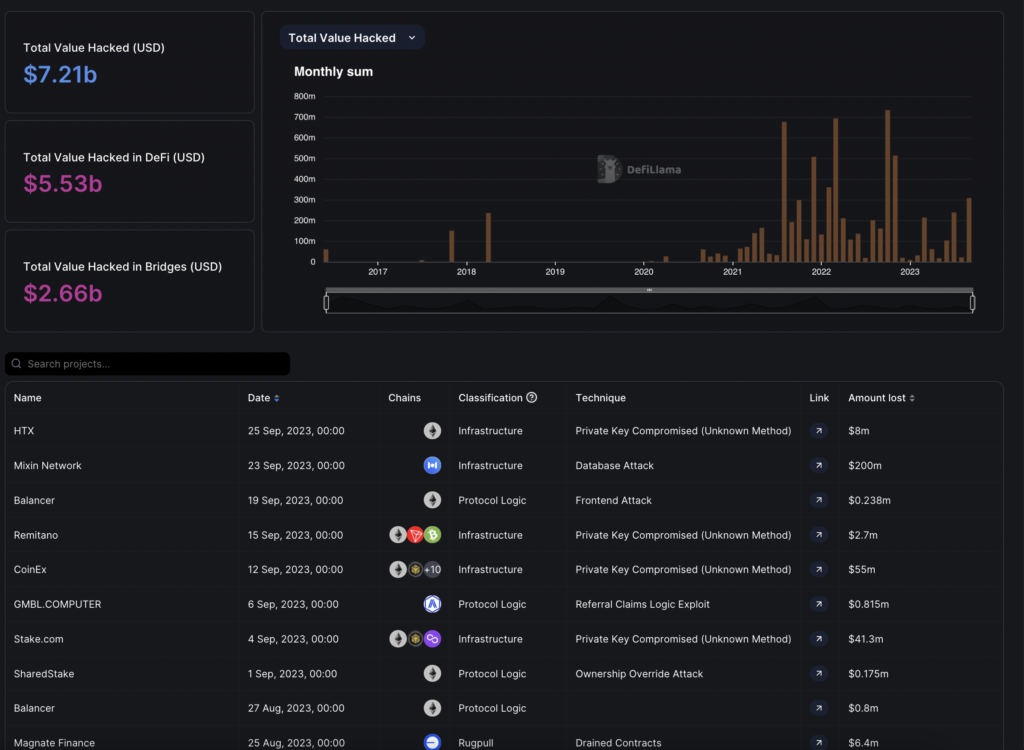Click the Frontend Attack technique cell
The width and height of the screenshot is (1024, 750).
click(x=613, y=500)
